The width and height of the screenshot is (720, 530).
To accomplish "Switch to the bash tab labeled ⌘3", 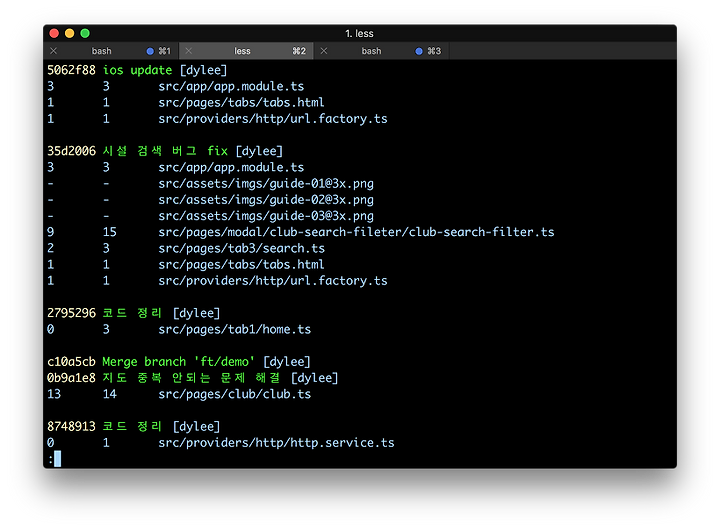I will (381, 51).
